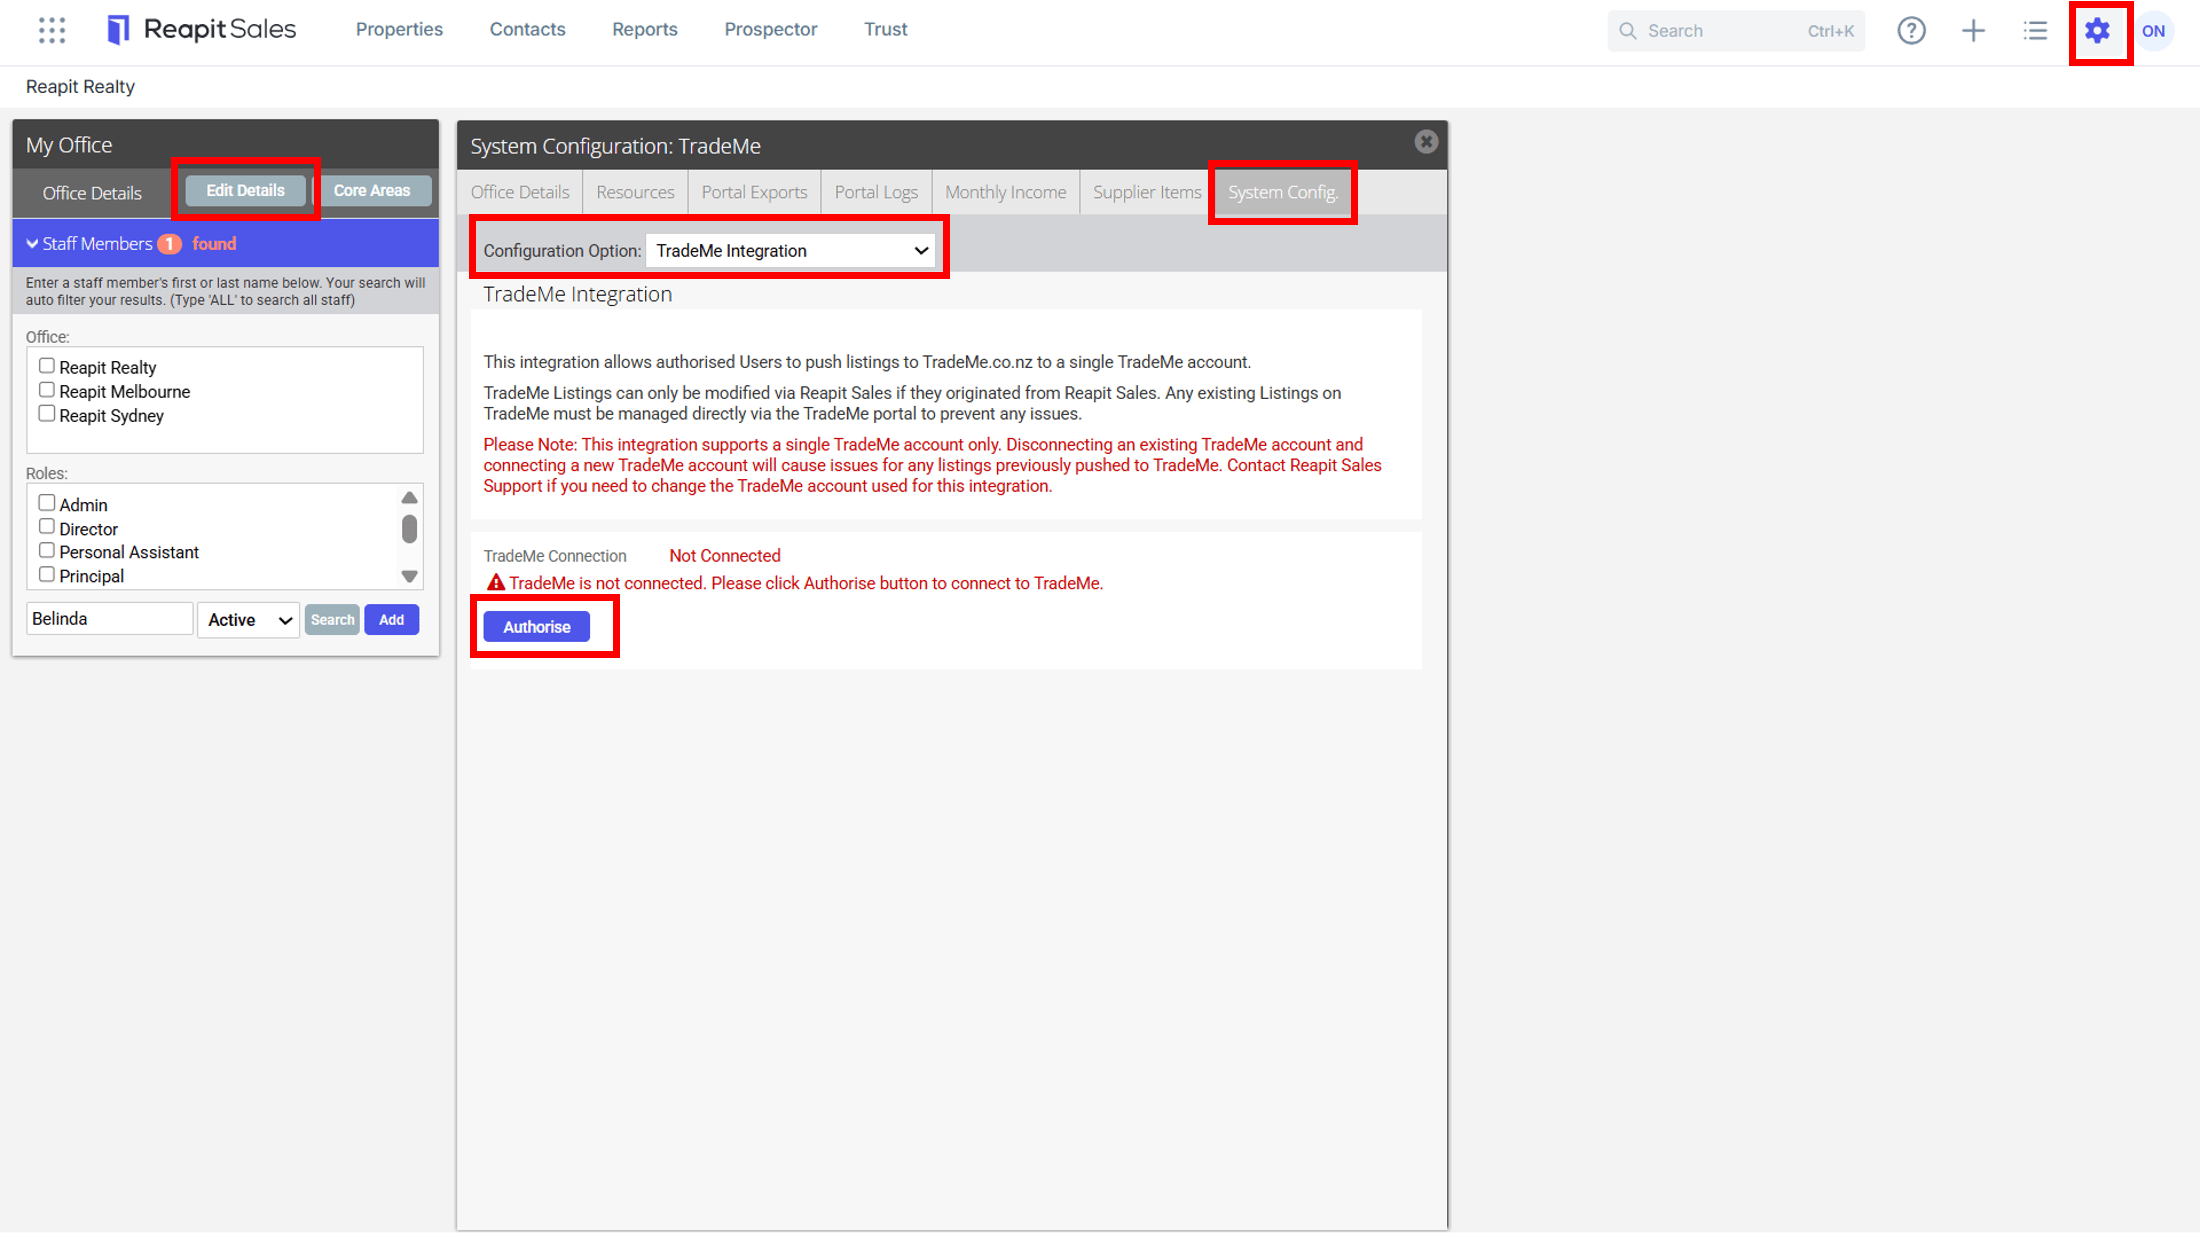Screen dimensions: 2200x1238
Task: Switch to the Portal Exports tab
Action: click(754, 192)
